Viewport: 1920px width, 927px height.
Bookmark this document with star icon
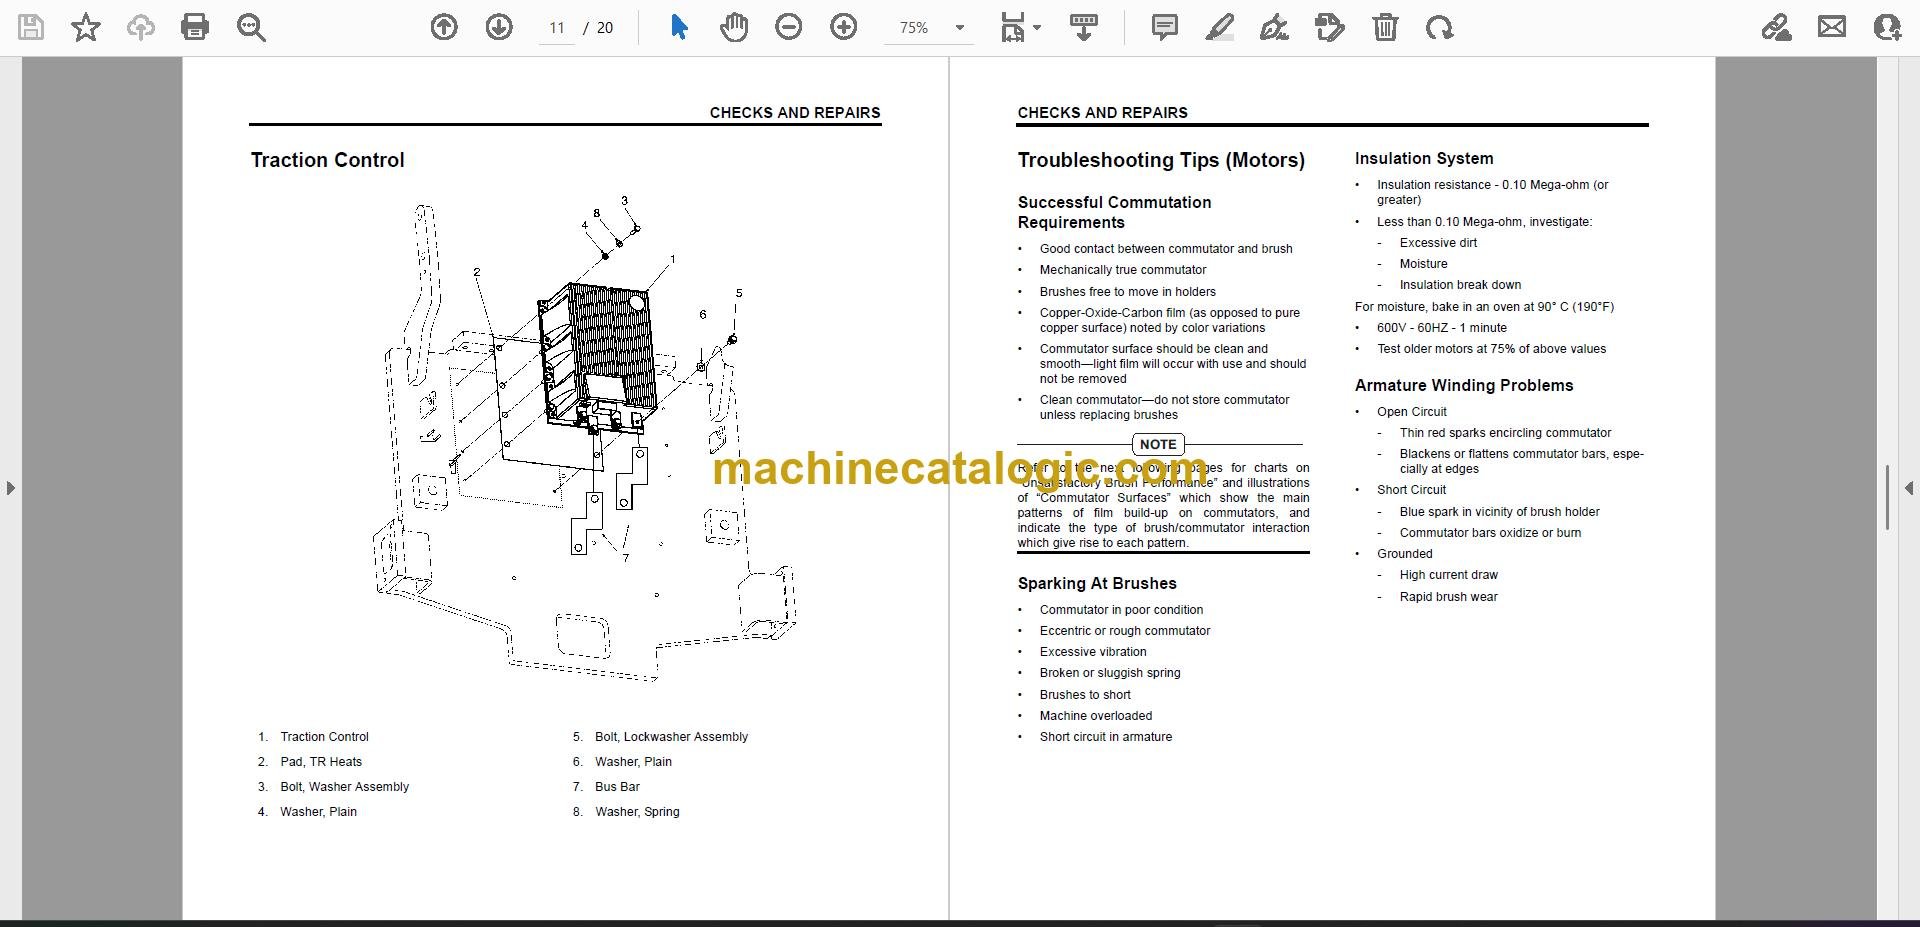pyautogui.click(x=86, y=27)
